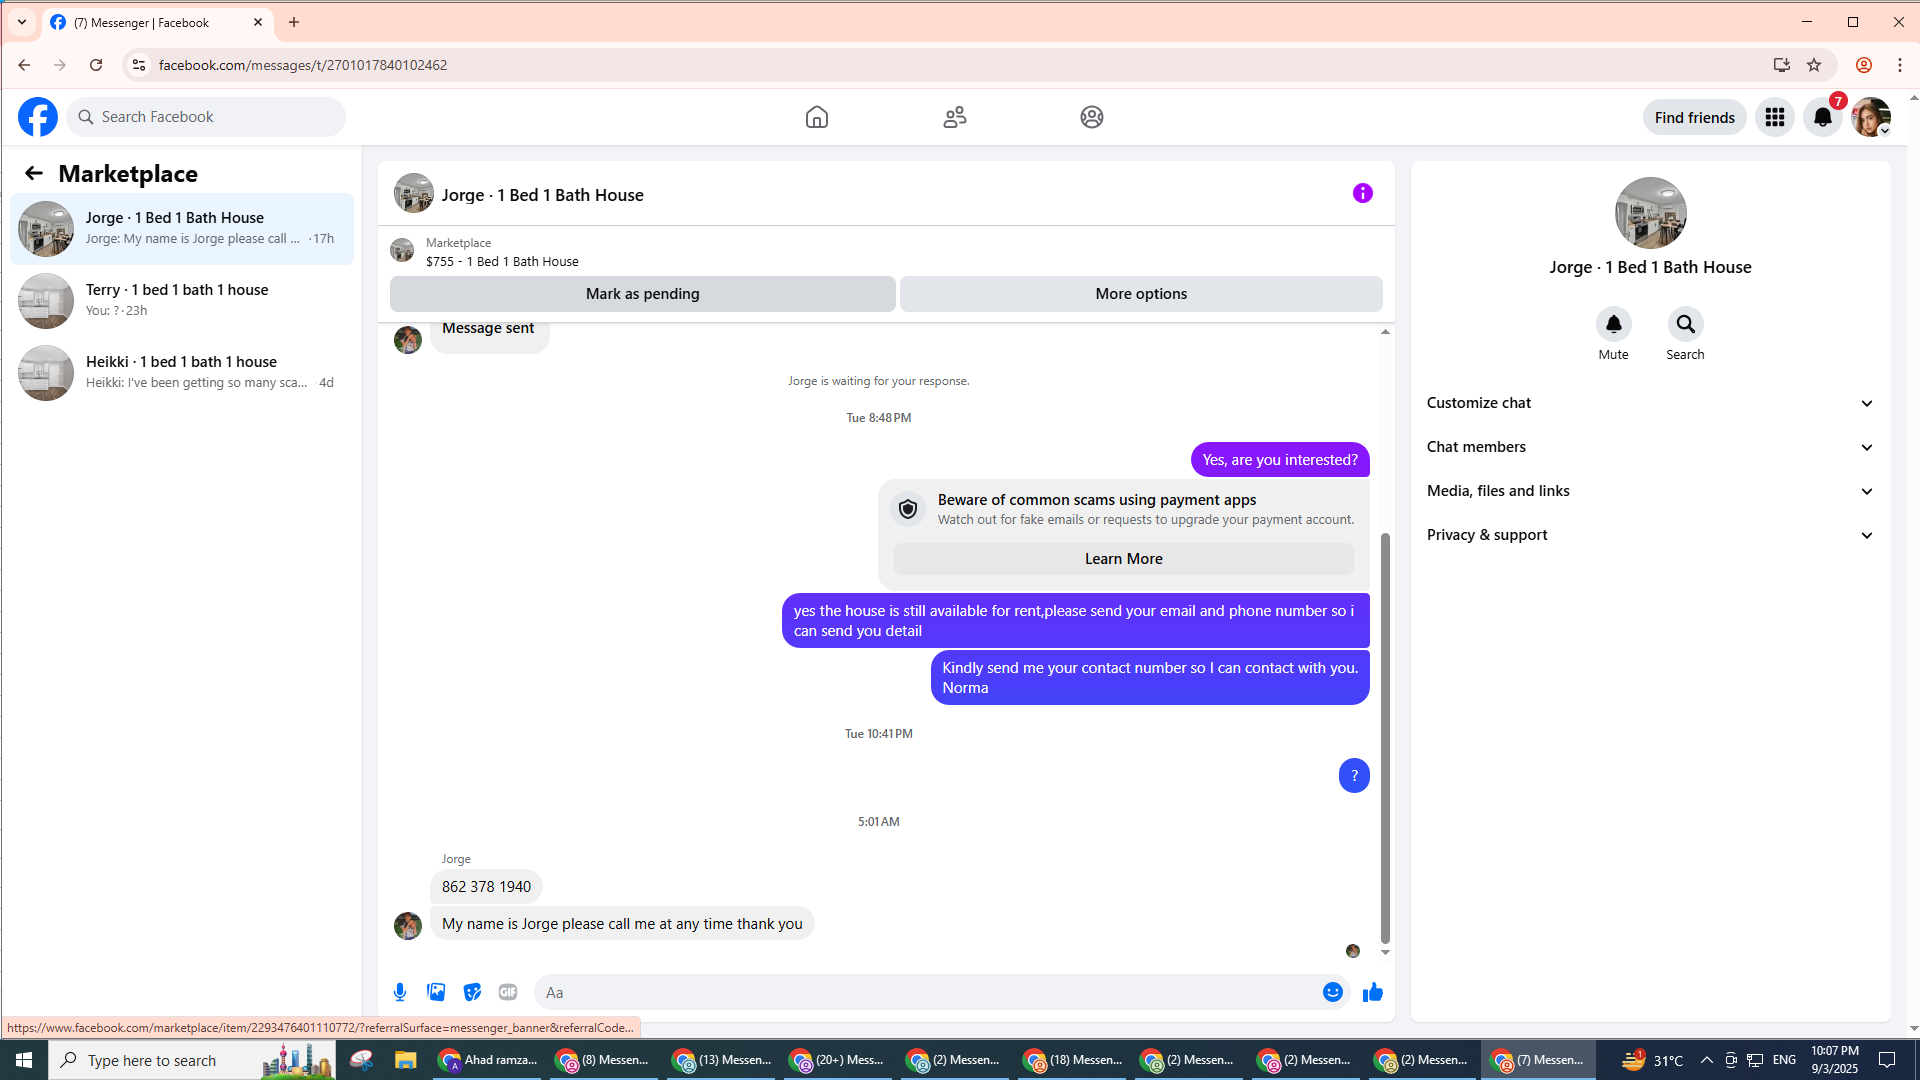The image size is (1920, 1080).
Task: Click the address bar URL
Action: point(303,65)
